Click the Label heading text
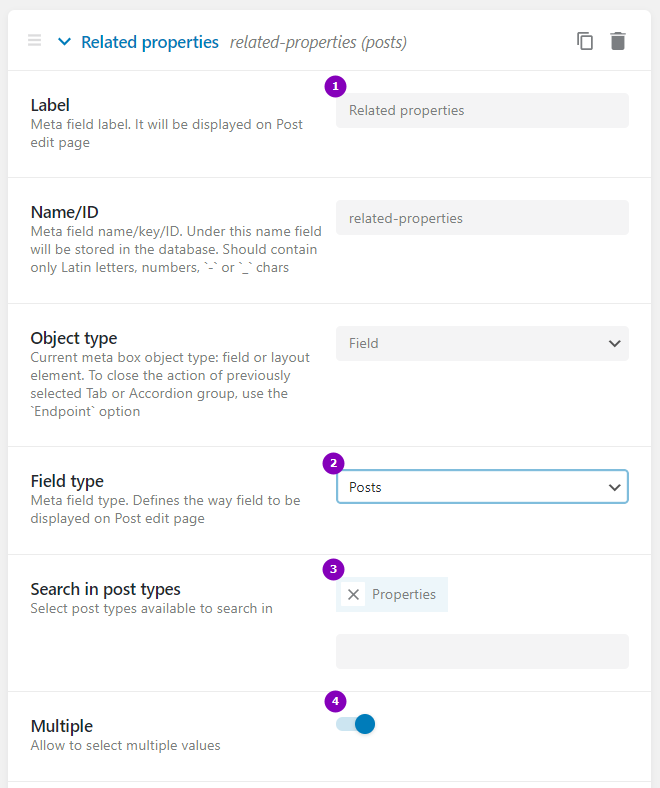This screenshot has width=660, height=788. coord(50,105)
